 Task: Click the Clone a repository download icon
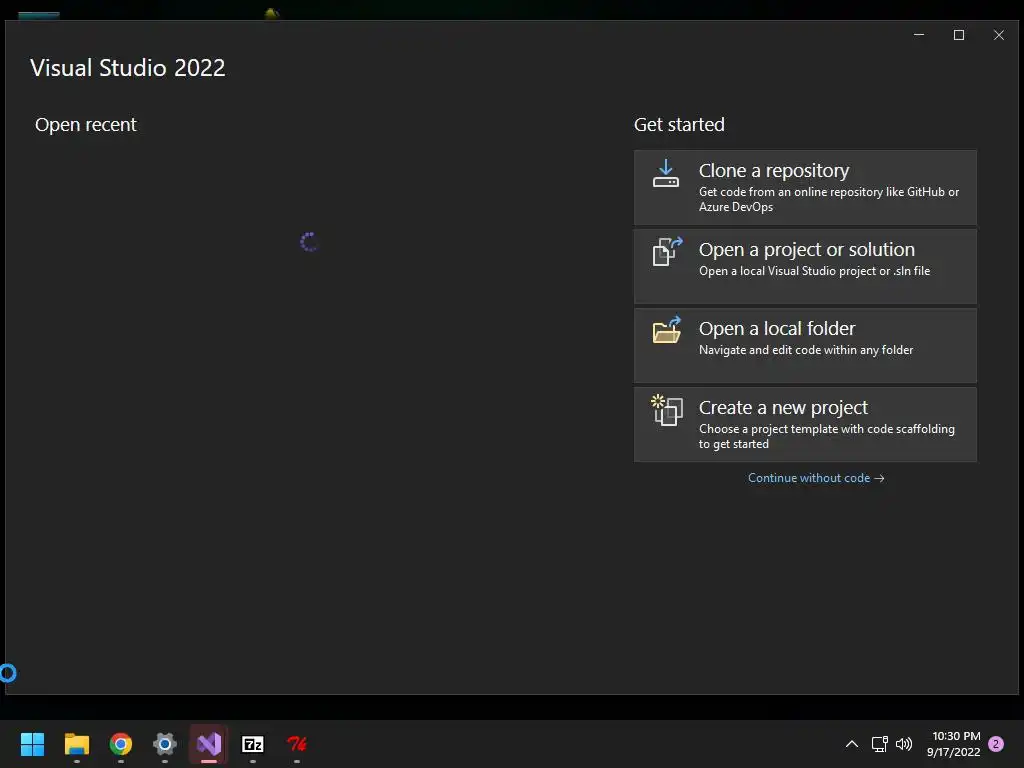point(665,173)
